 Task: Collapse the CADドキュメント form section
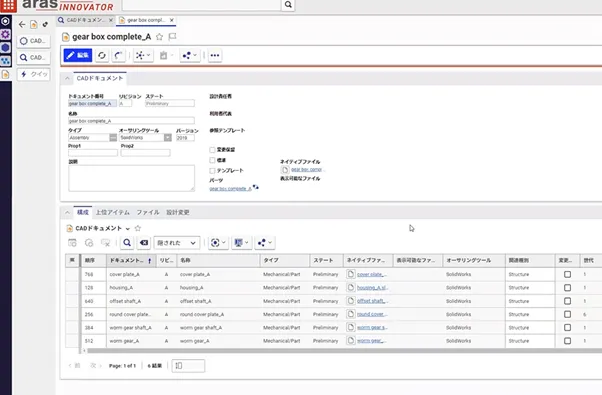coord(67,78)
